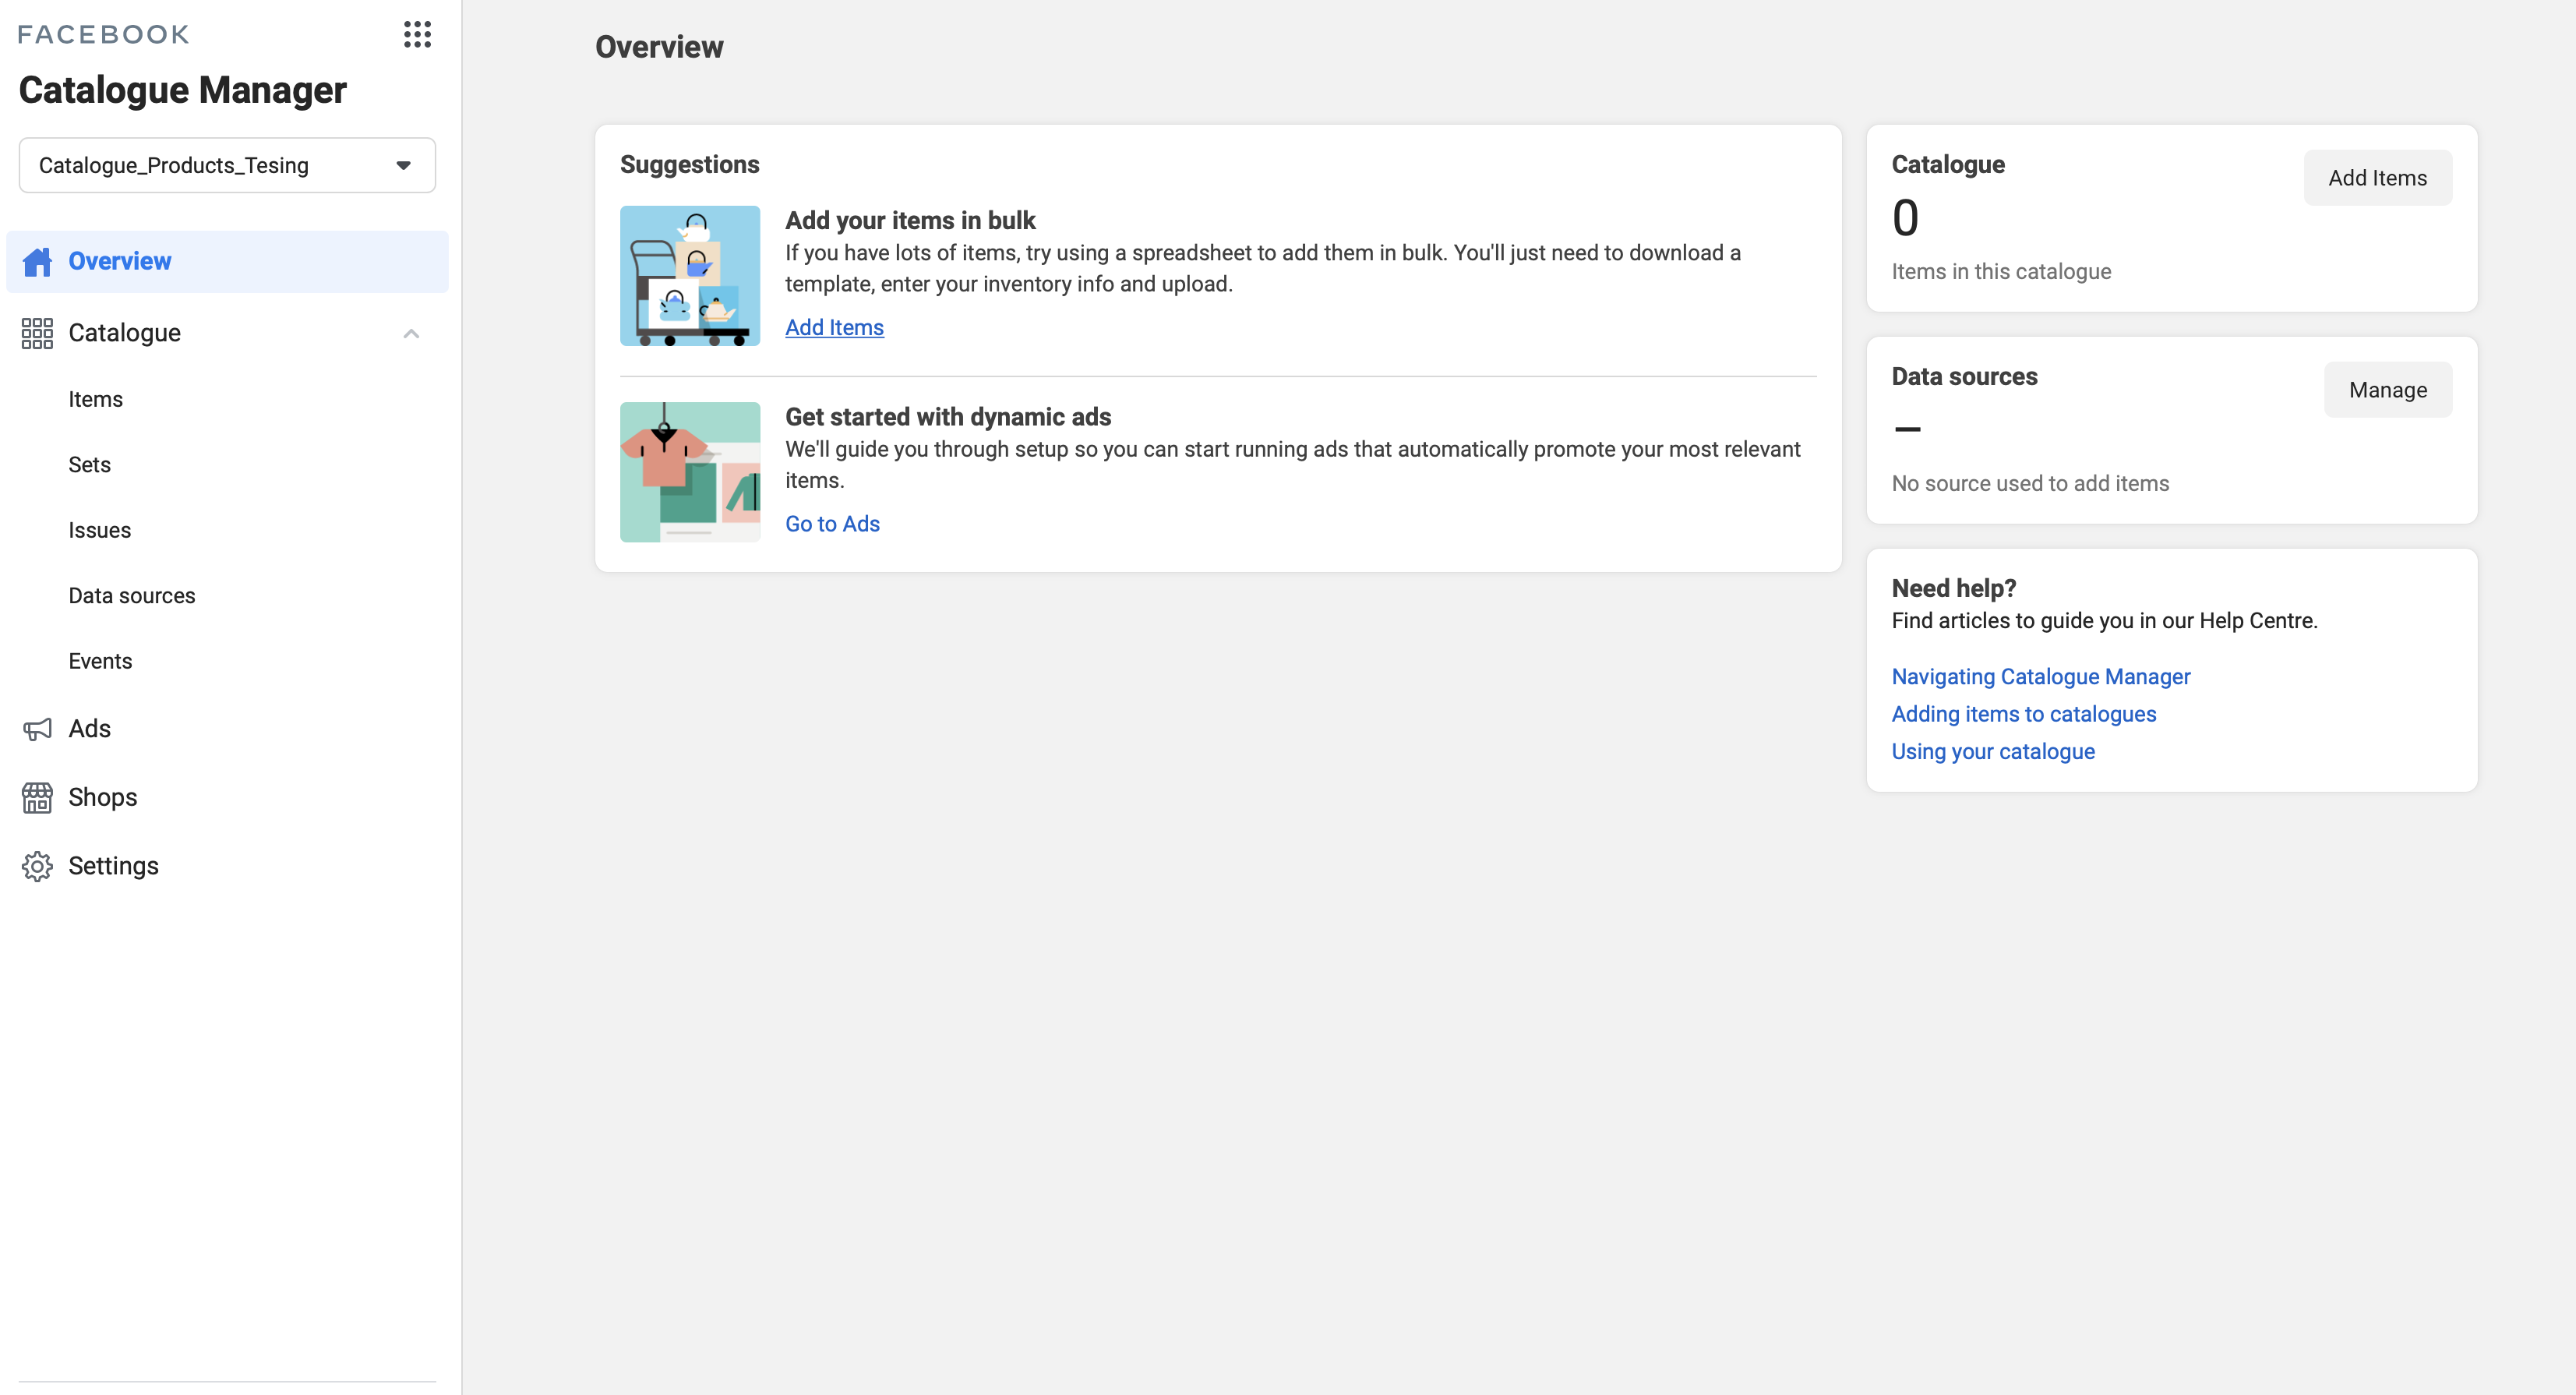Image resolution: width=2576 pixels, height=1395 pixels.
Task: Click the dynamic ads shirt illustration
Action: [689, 472]
